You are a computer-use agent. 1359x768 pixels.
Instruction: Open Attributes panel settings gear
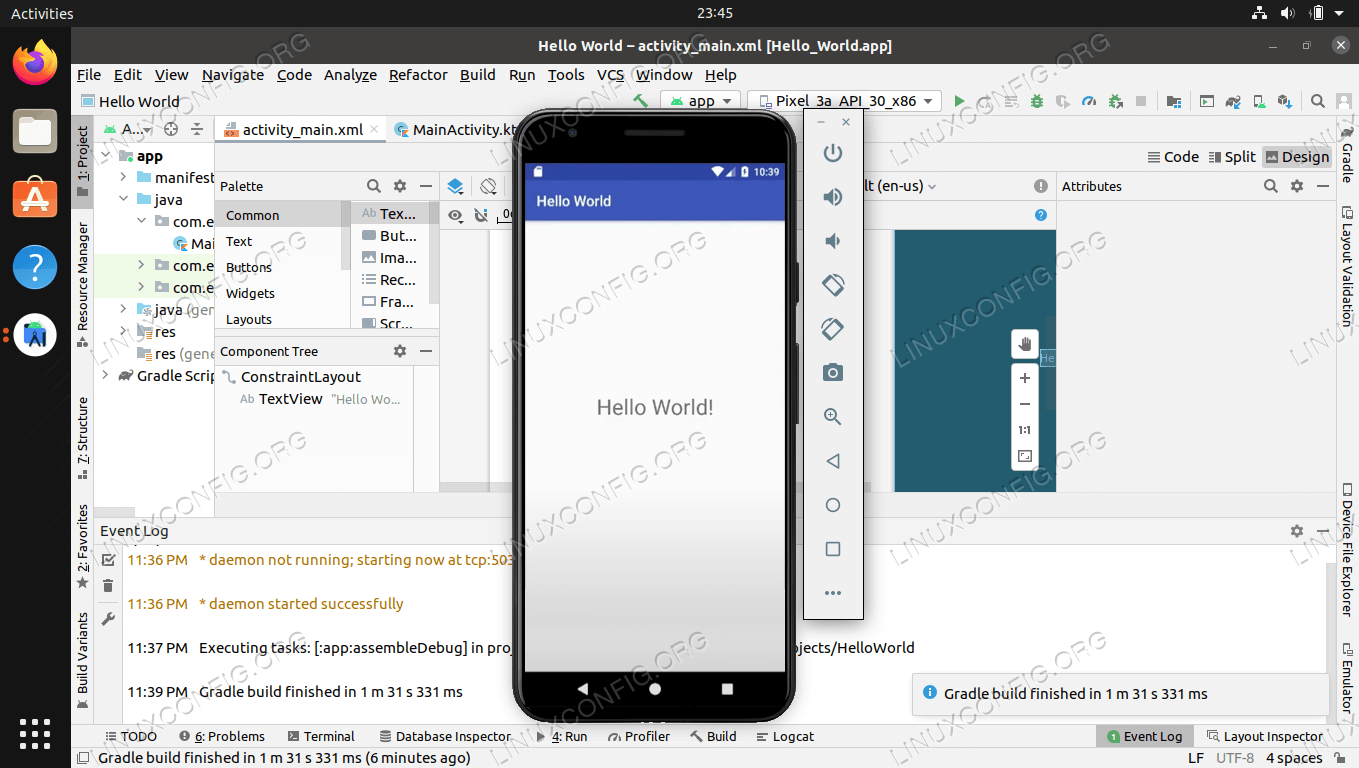[1297, 186]
